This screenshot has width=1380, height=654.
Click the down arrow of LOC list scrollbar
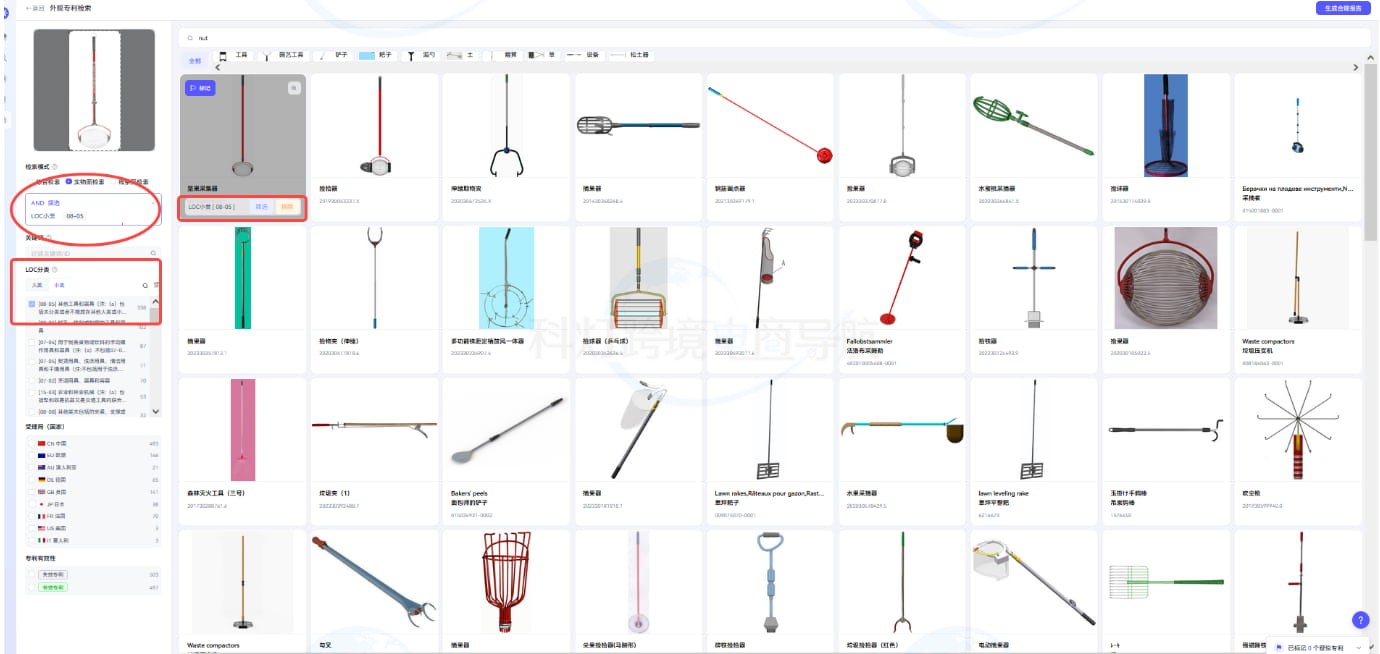tap(155, 411)
